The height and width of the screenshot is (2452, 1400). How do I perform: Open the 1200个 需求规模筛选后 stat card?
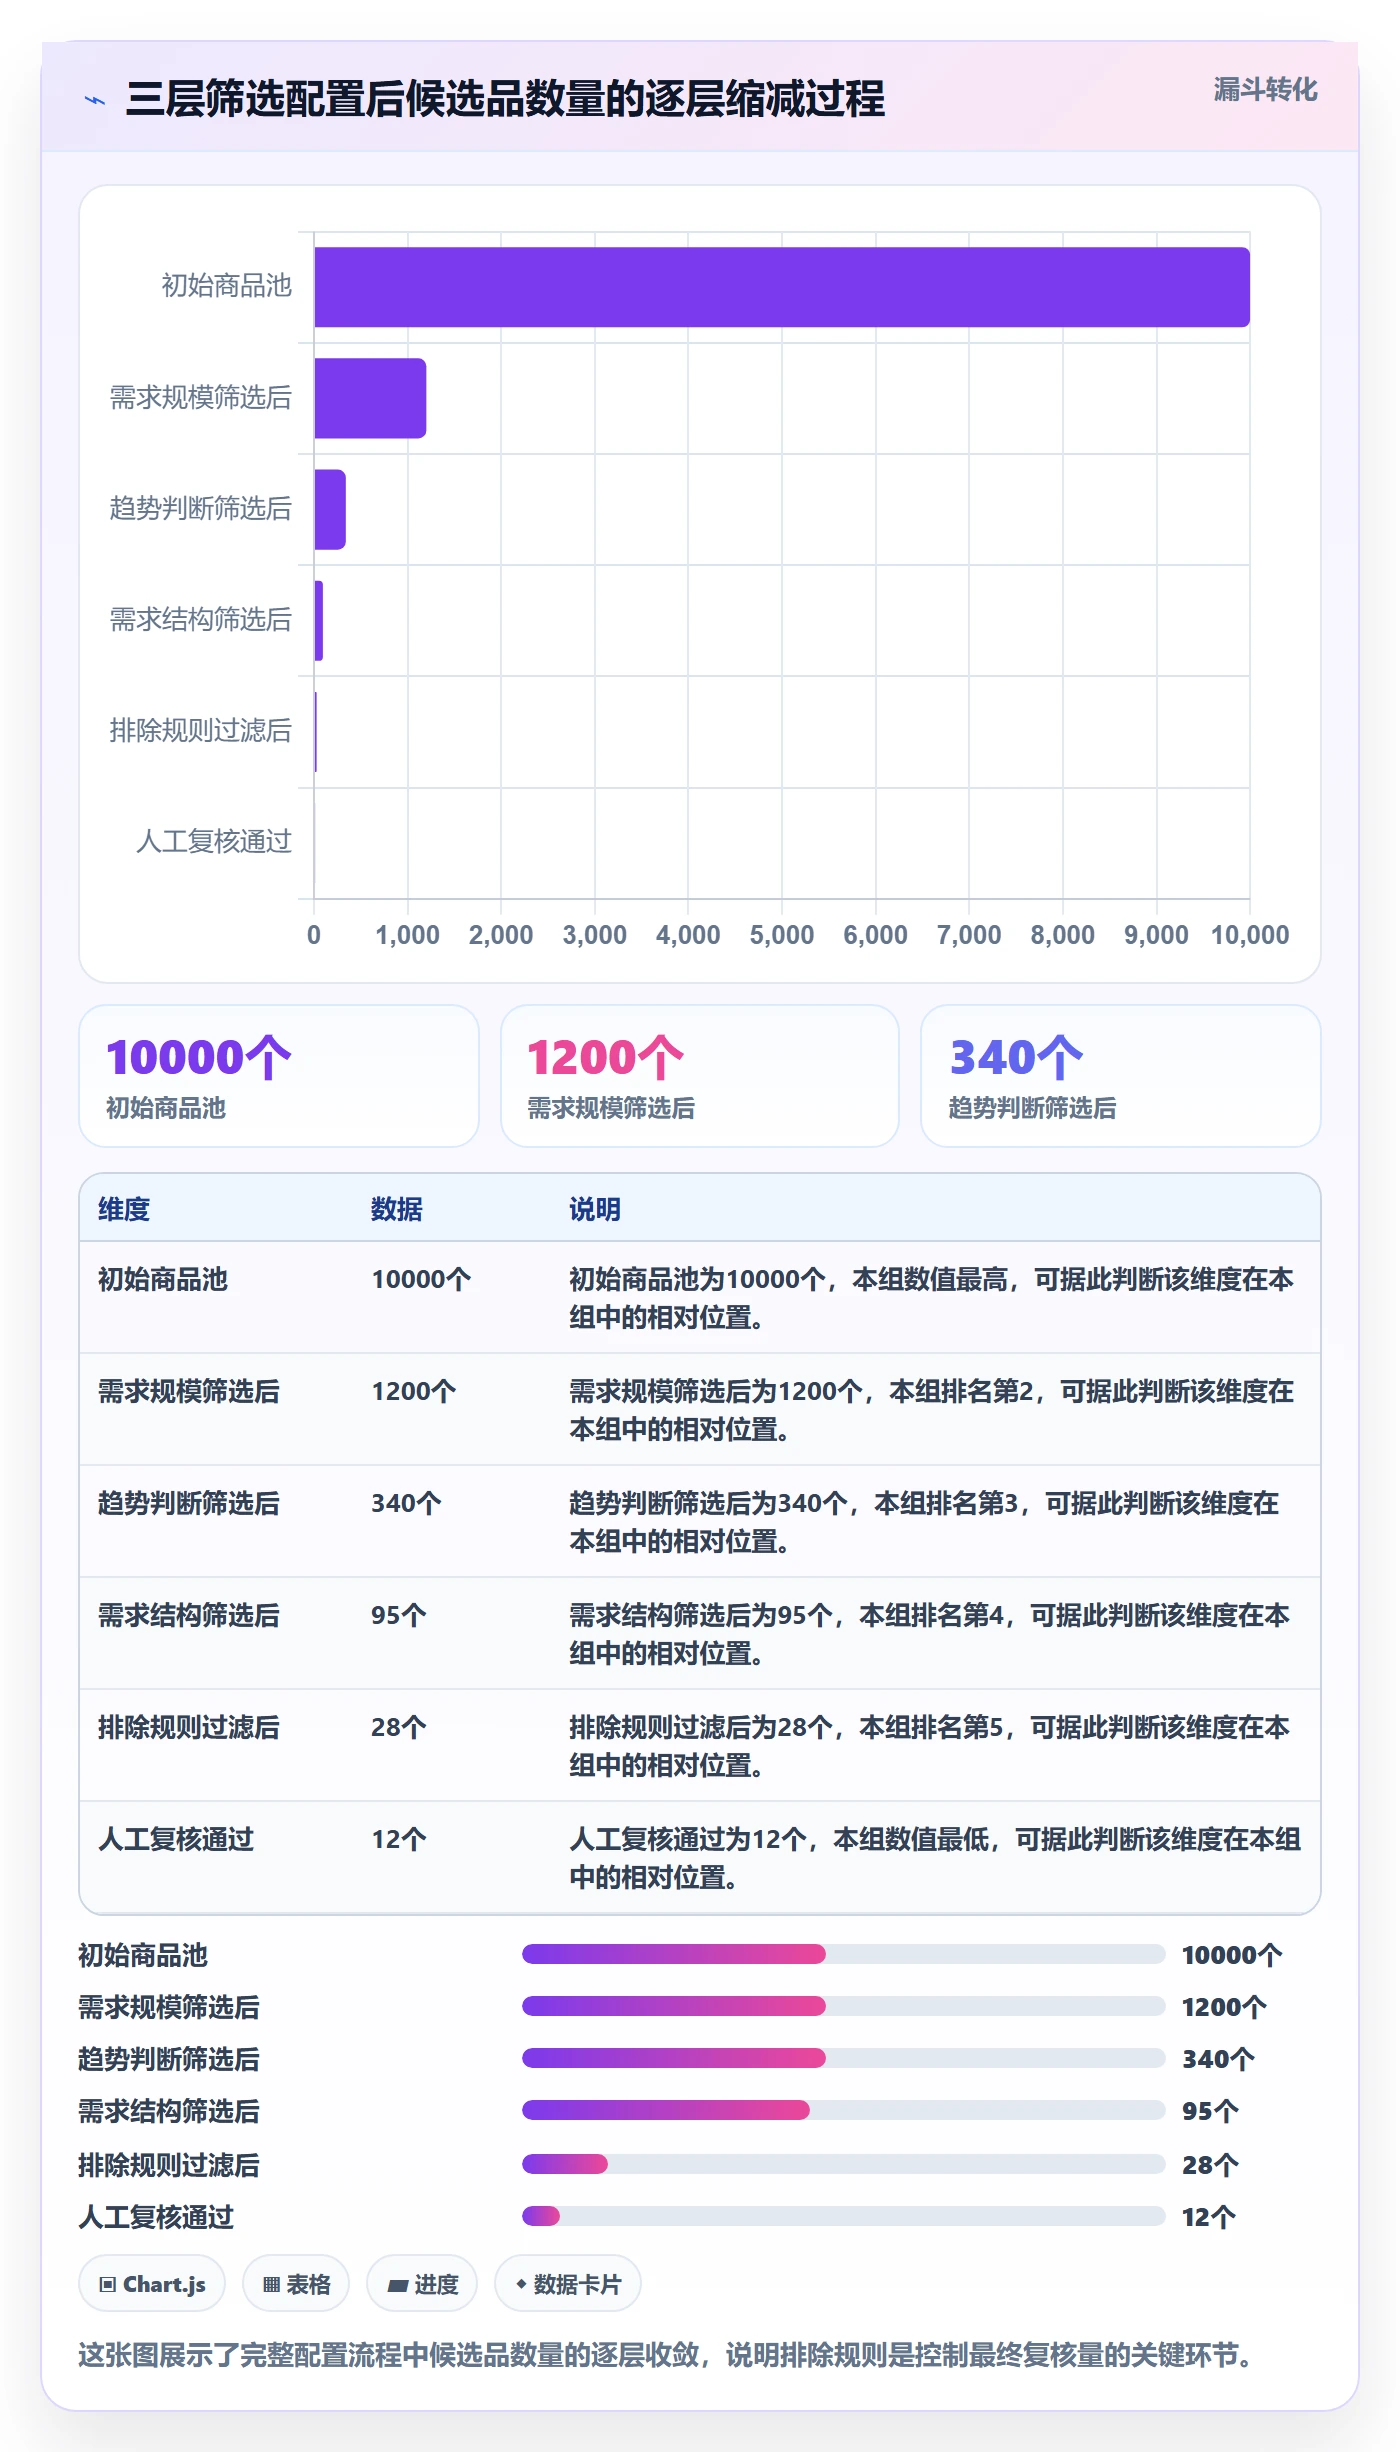click(700, 1076)
